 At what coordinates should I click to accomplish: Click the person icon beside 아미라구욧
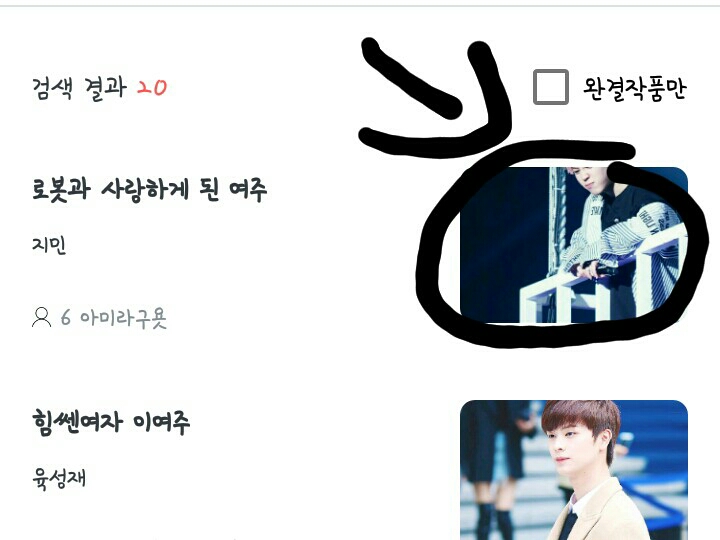tap(41, 317)
